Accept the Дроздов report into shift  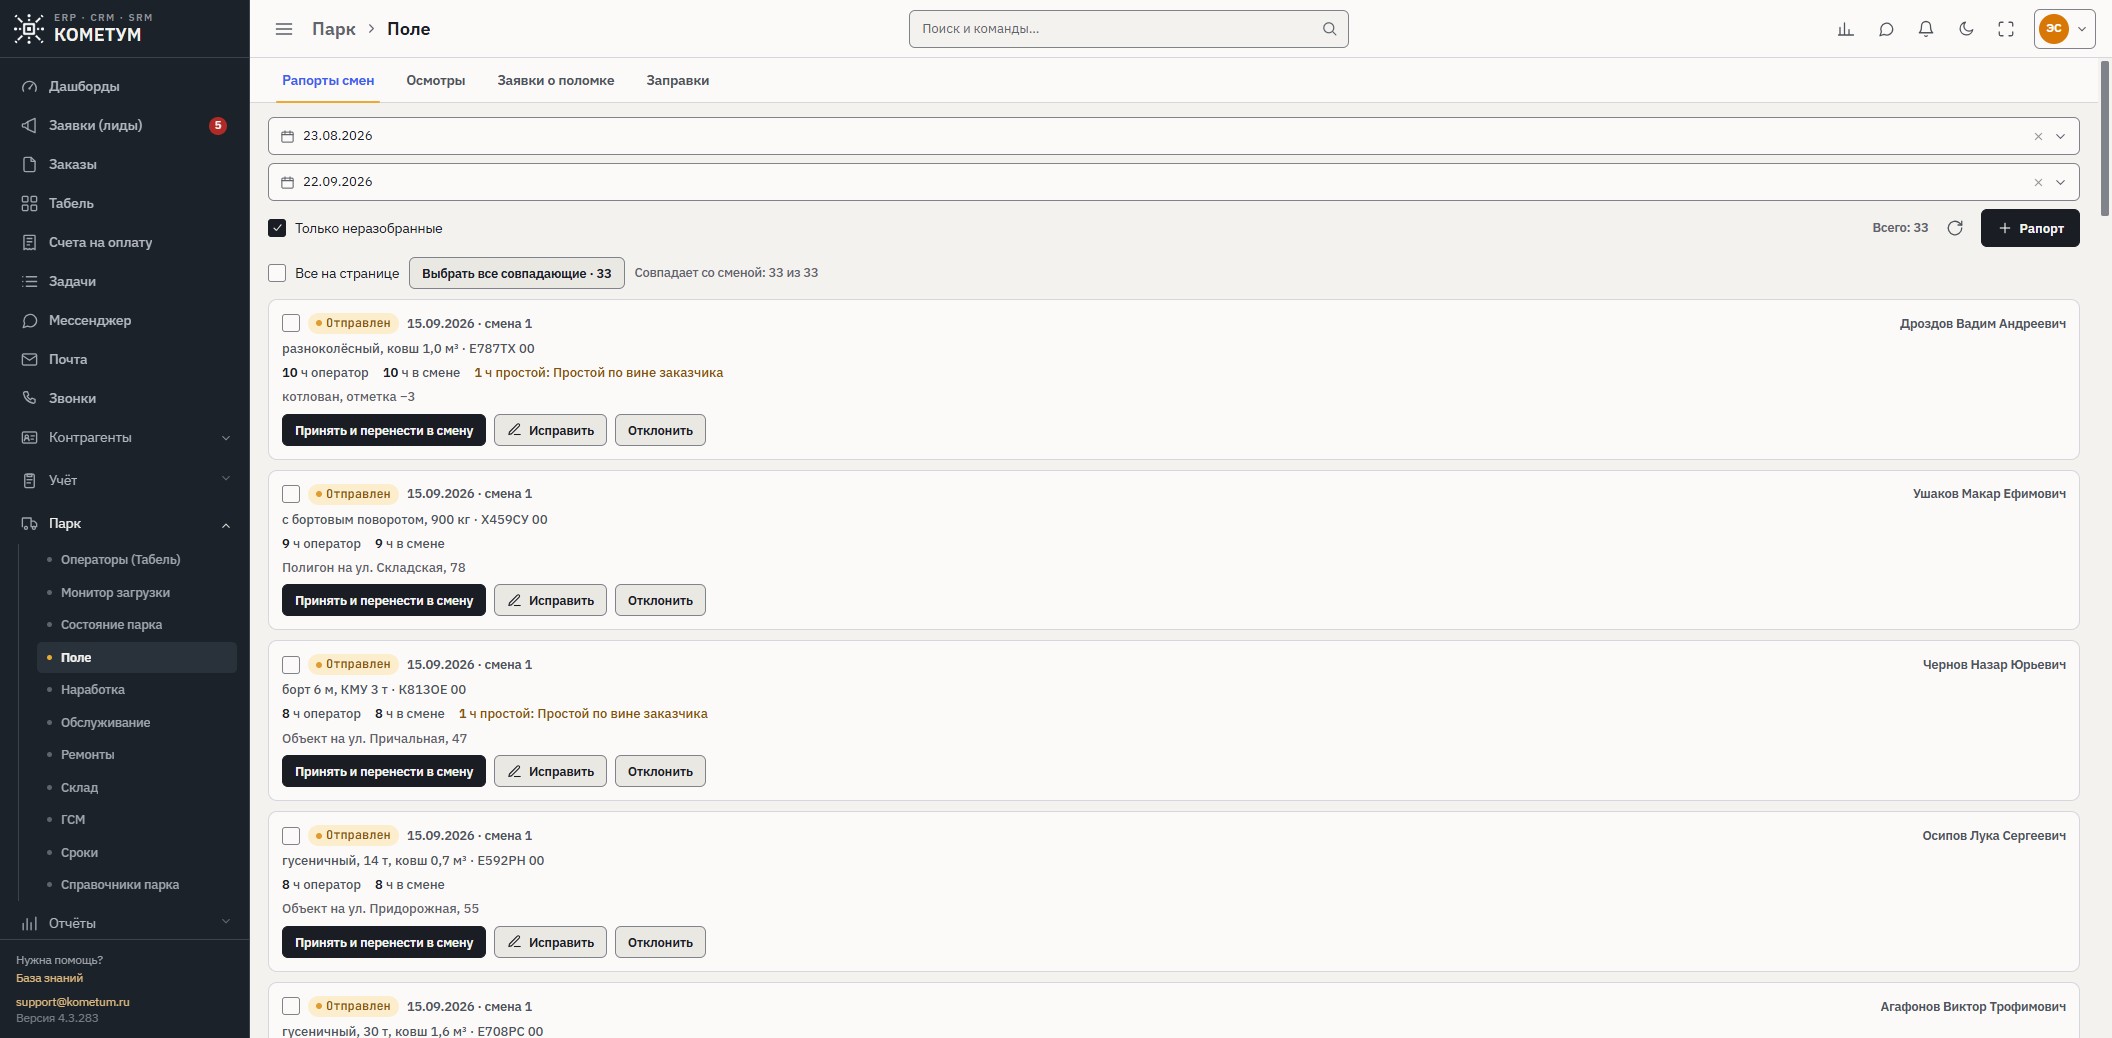384,430
